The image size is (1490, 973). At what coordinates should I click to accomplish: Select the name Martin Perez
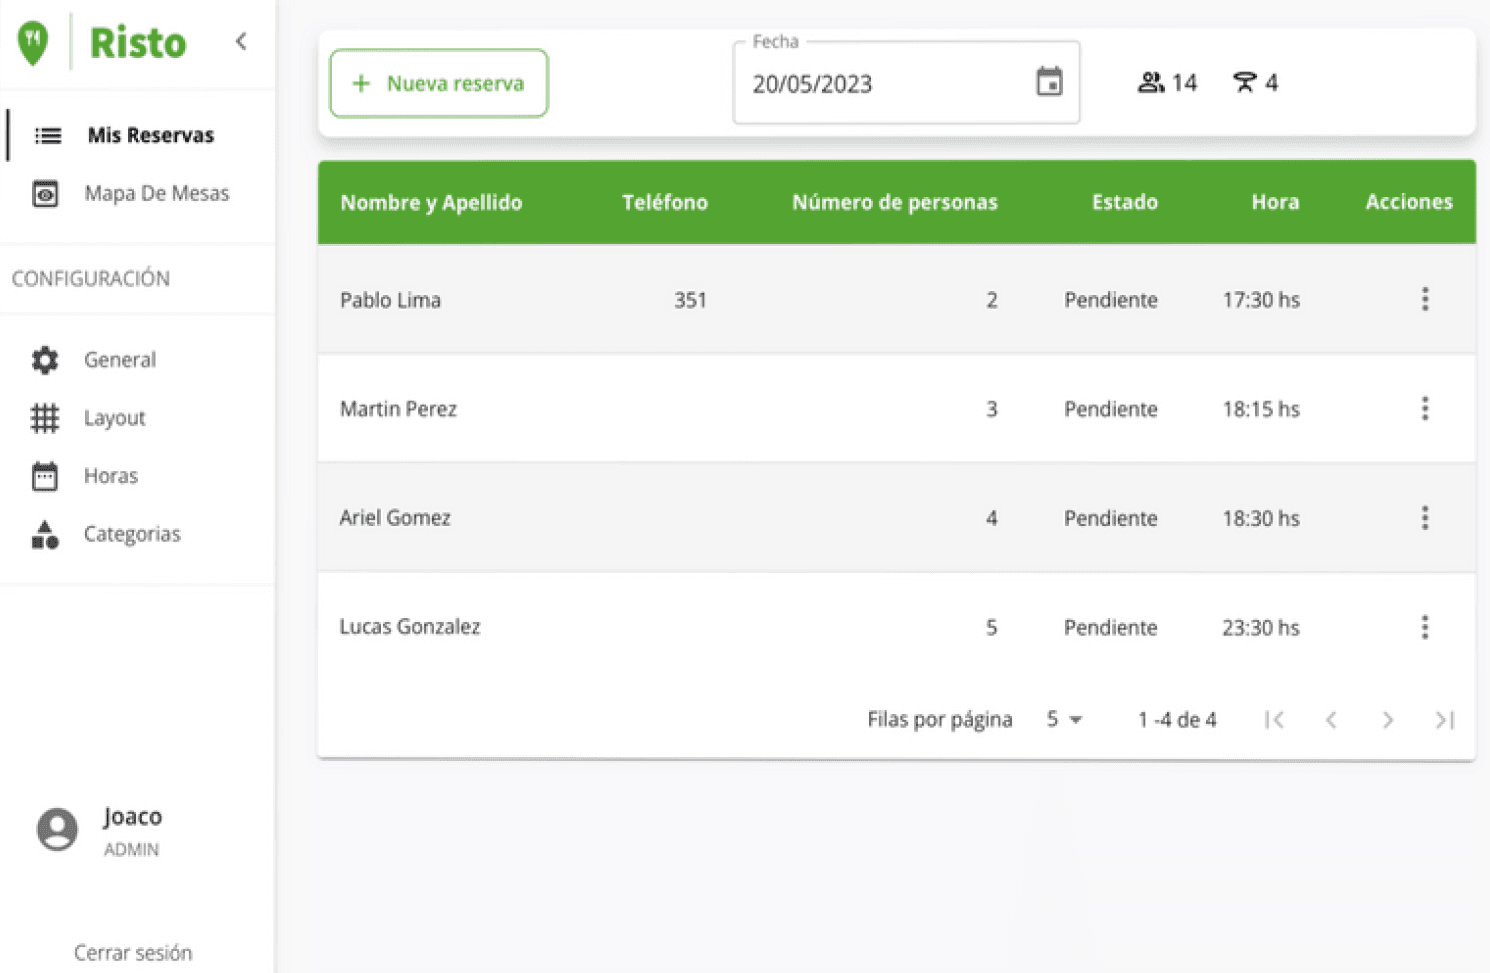[x=398, y=409]
